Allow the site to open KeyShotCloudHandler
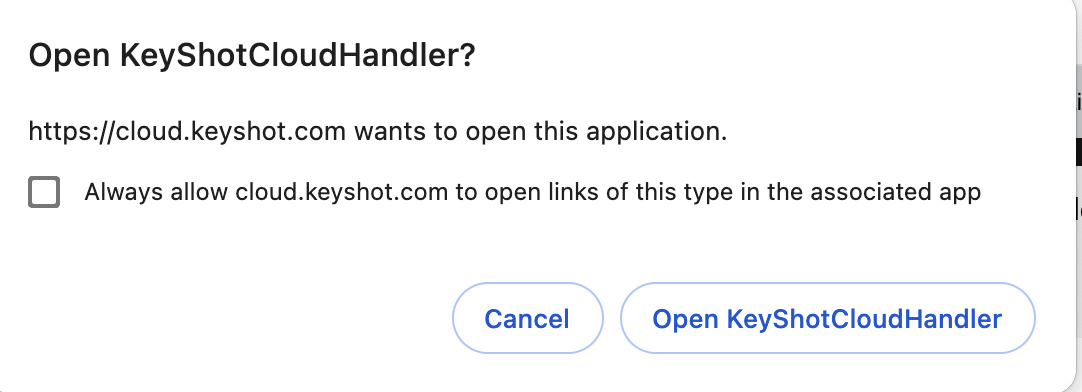This screenshot has width=1082, height=392. coord(827,318)
